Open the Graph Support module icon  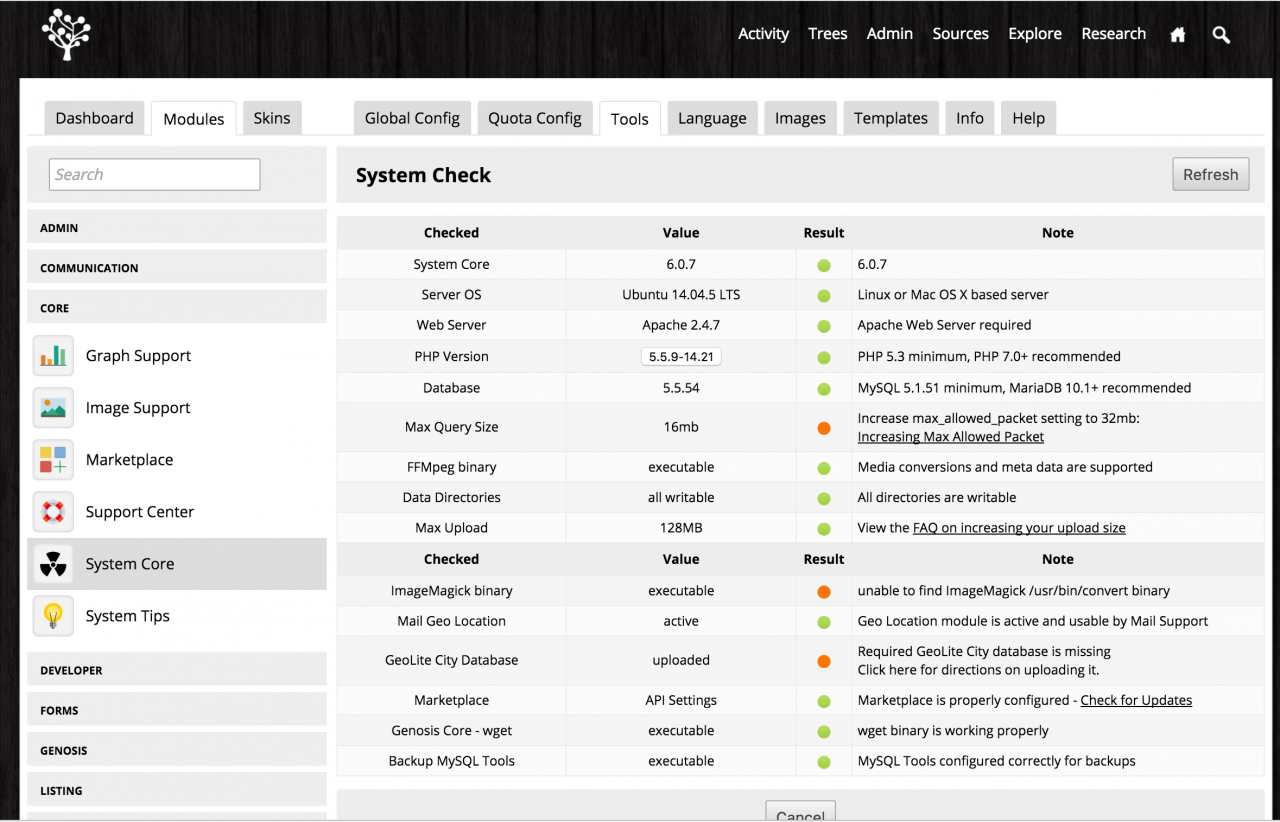click(53, 356)
